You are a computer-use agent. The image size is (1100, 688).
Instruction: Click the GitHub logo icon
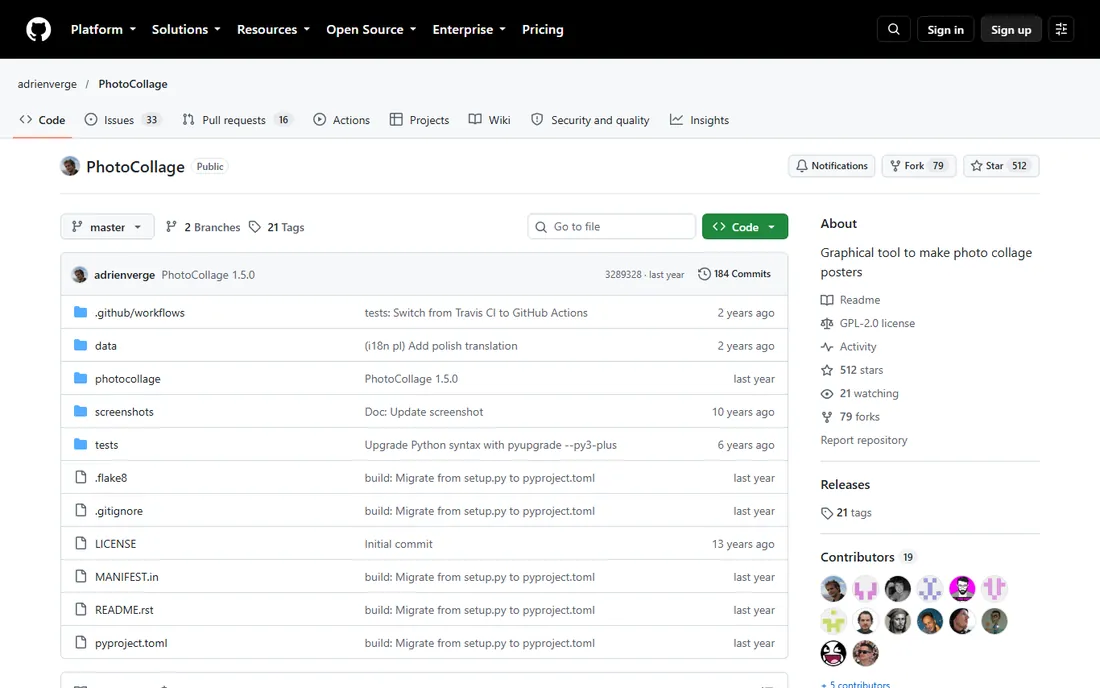[39, 29]
